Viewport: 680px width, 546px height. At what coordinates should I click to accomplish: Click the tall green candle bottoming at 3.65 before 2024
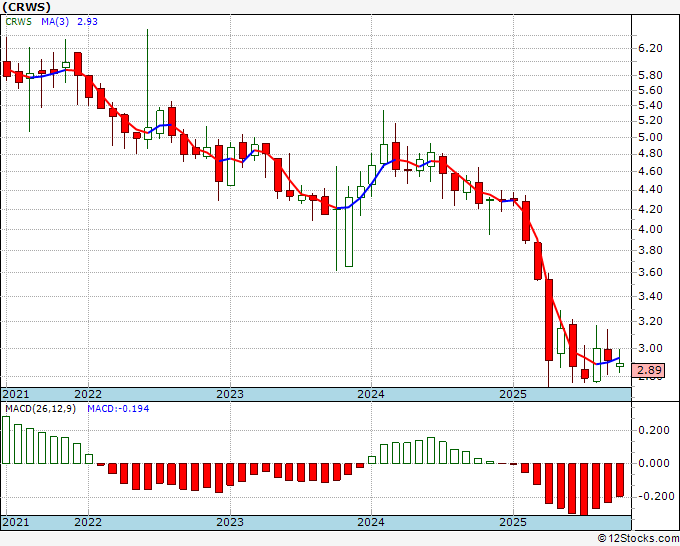(349, 232)
